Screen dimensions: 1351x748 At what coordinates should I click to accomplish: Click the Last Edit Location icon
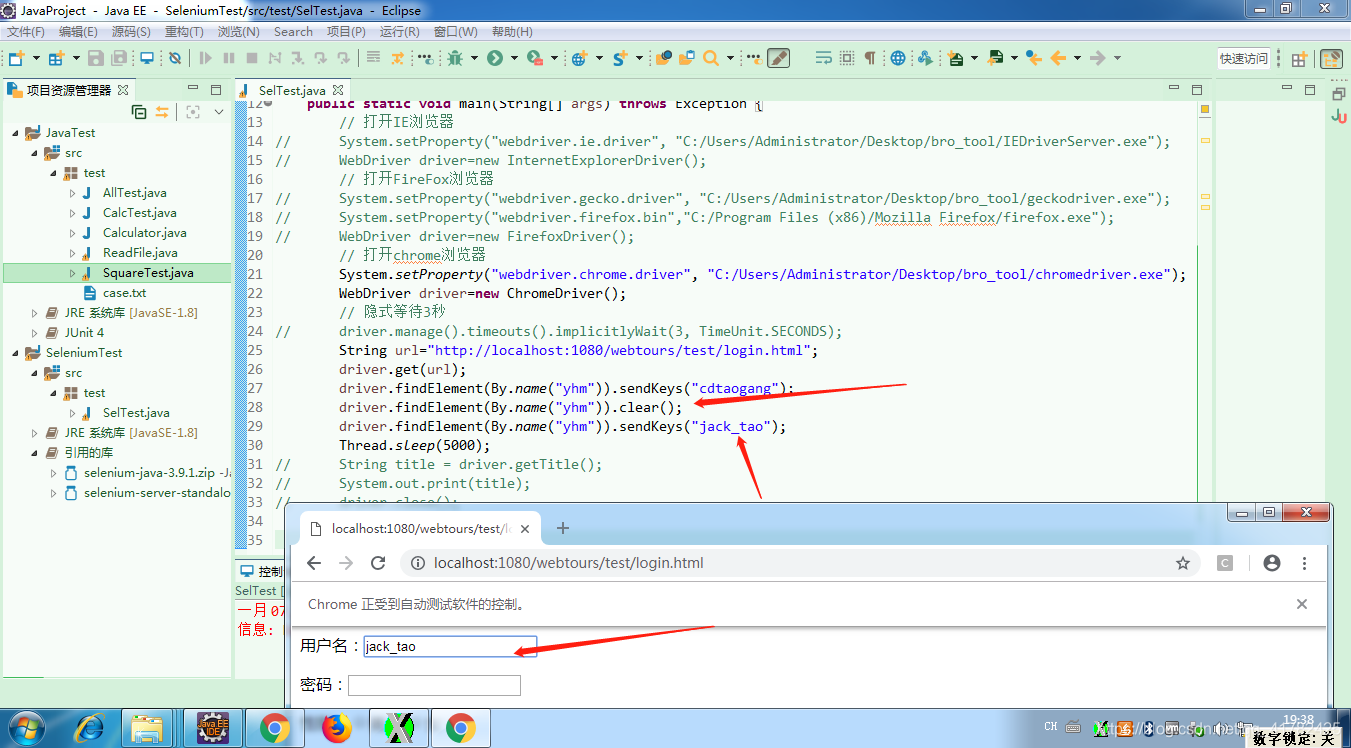pos(1033,58)
